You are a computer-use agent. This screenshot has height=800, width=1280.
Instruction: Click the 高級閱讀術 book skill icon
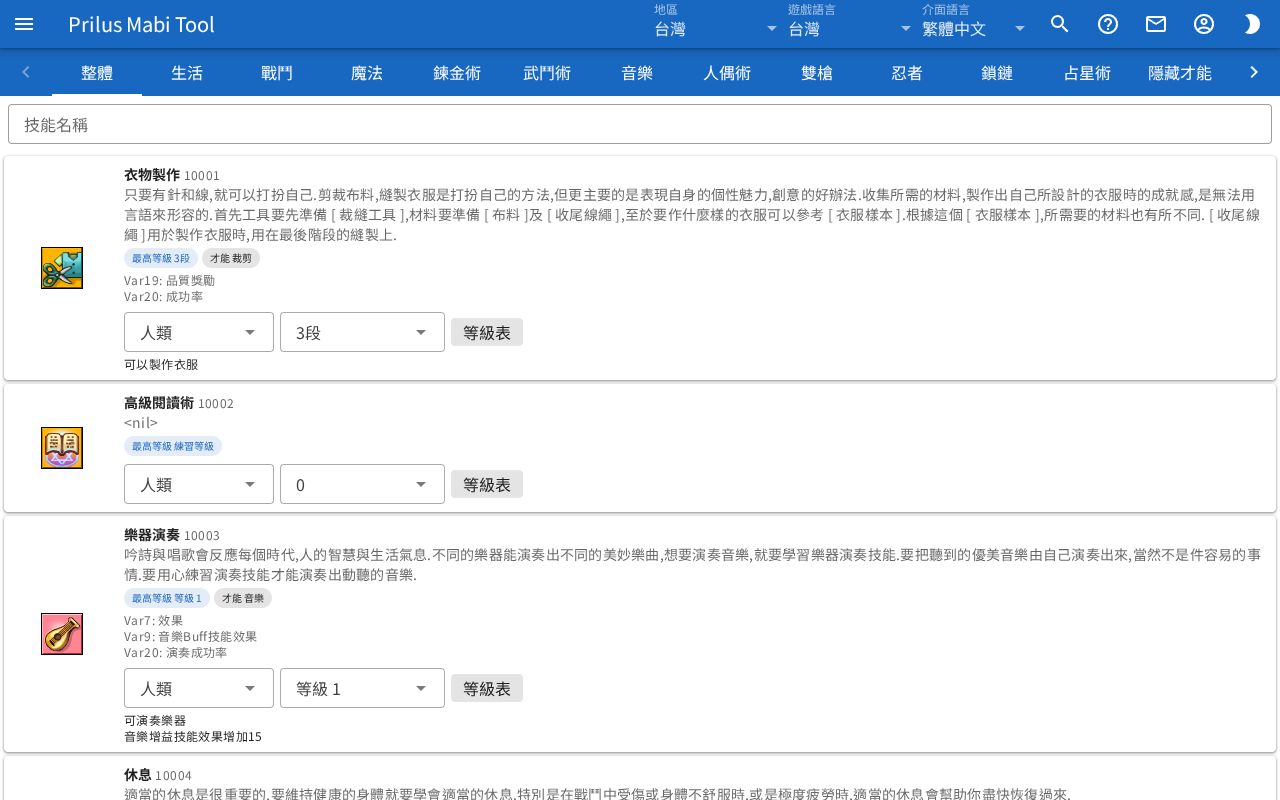point(62,448)
